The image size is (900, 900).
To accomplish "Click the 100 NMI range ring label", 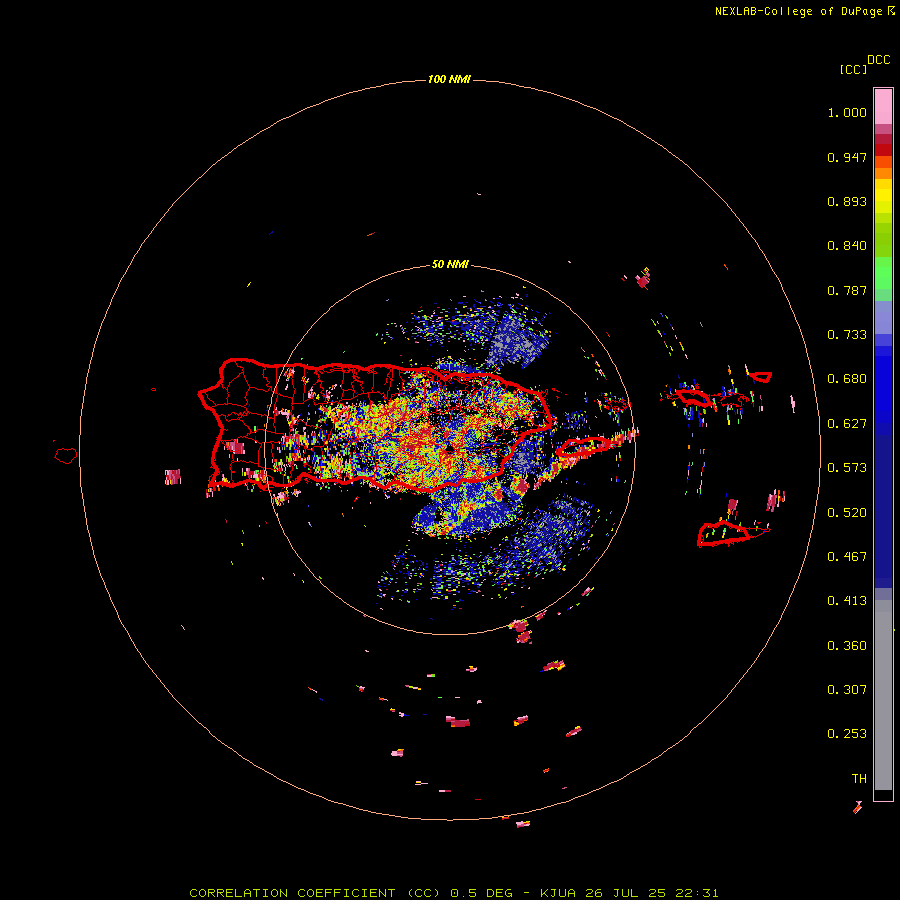I will coord(449,79).
